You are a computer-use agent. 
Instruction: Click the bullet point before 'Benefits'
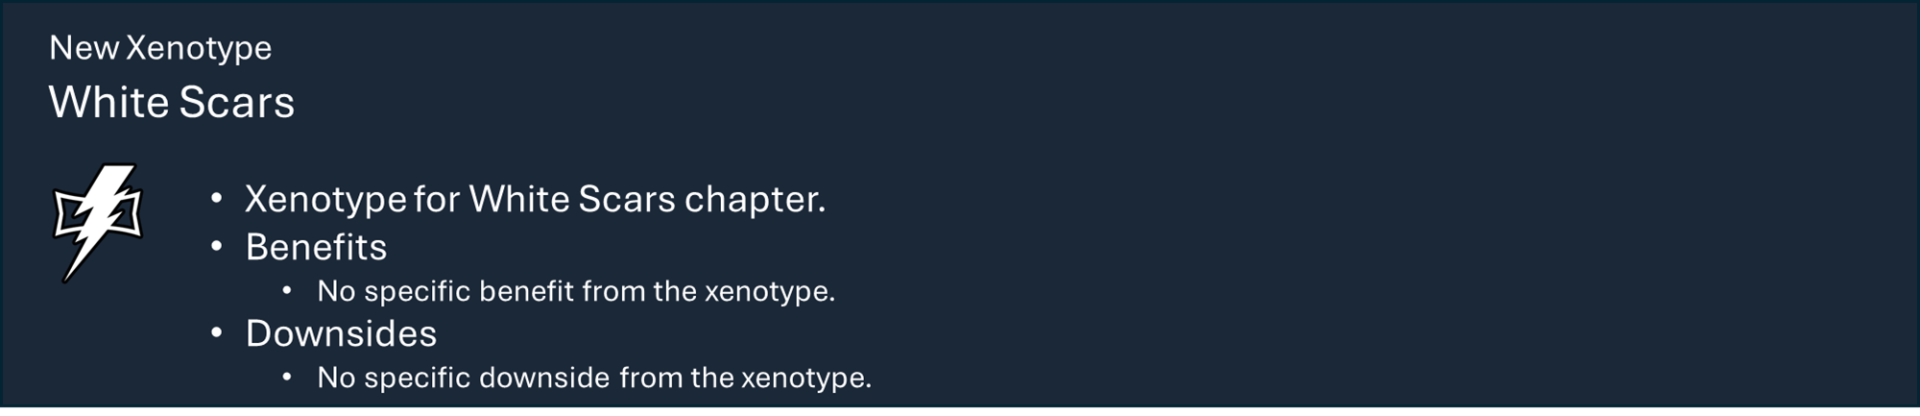[x=216, y=246]
